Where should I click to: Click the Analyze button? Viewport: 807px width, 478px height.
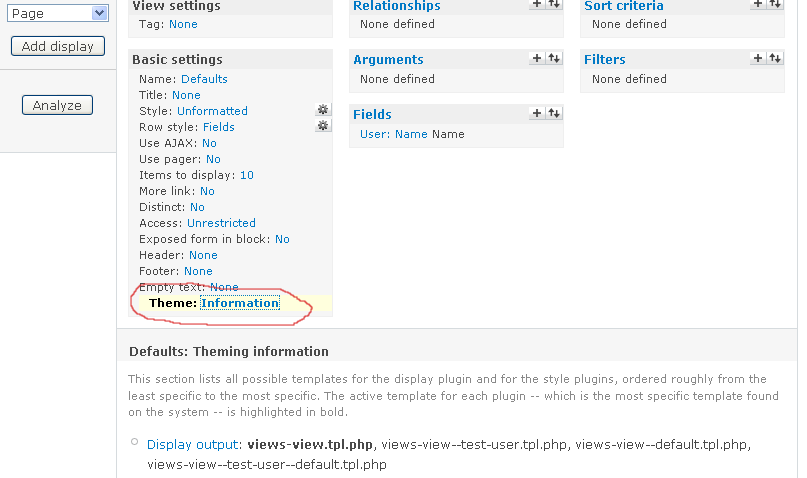(x=57, y=105)
